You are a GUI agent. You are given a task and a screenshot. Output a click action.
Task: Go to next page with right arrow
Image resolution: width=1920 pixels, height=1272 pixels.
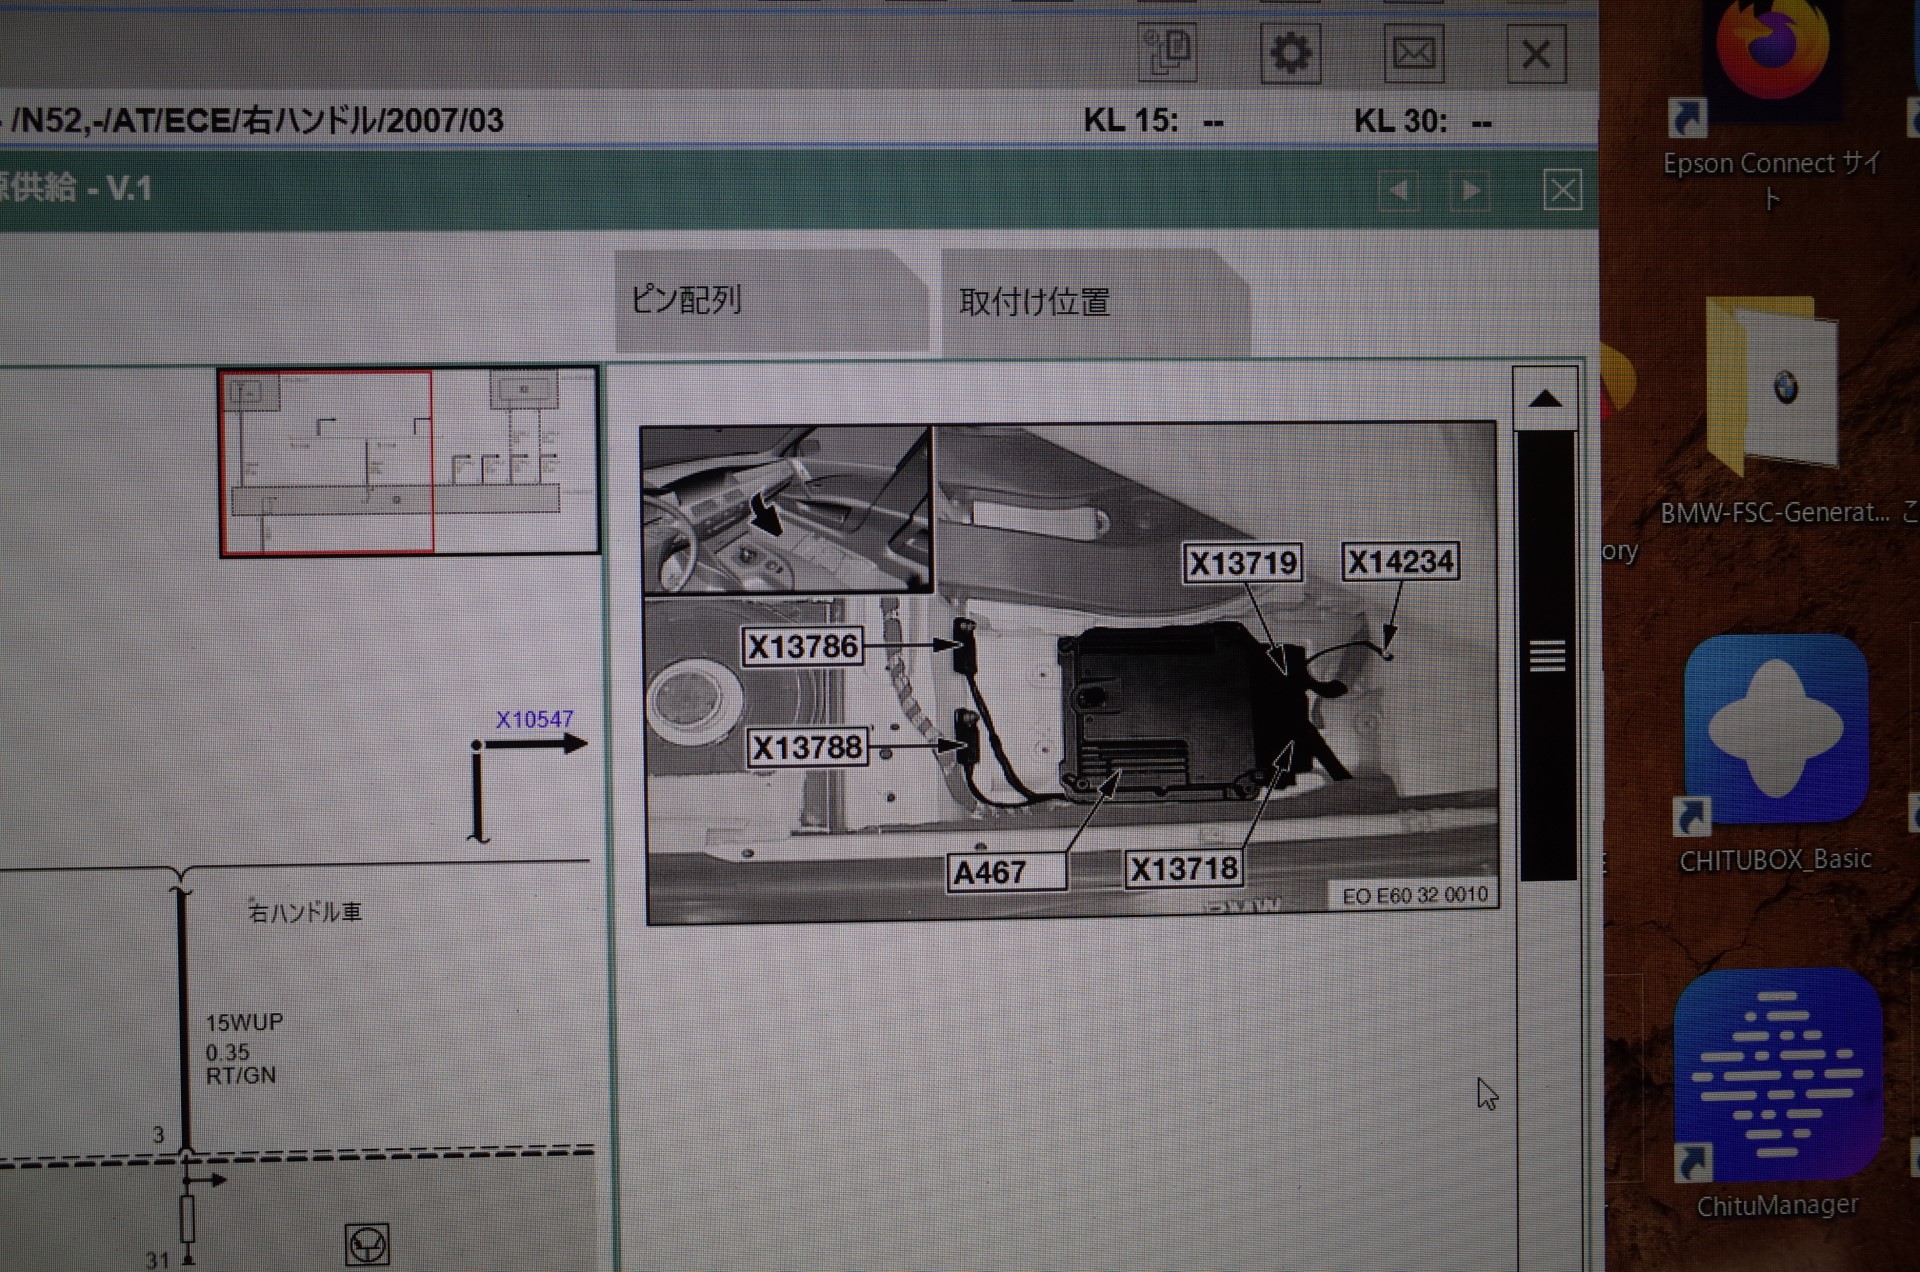[x=1470, y=190]
